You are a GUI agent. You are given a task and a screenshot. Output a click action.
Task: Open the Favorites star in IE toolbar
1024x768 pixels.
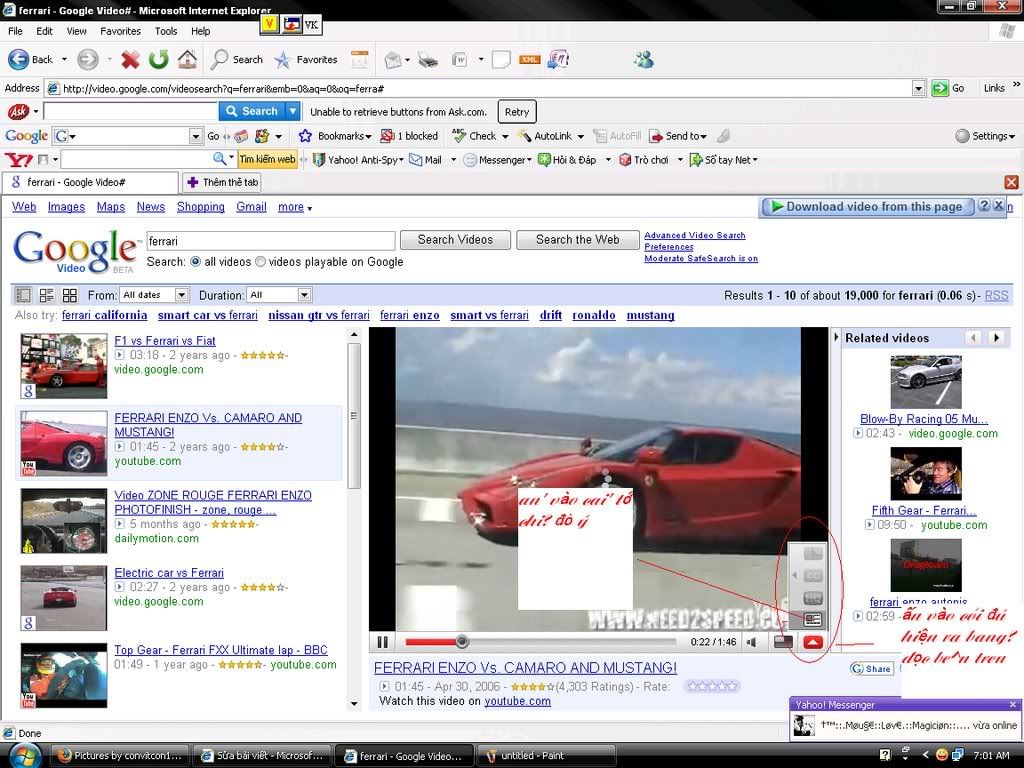(306, 59)
